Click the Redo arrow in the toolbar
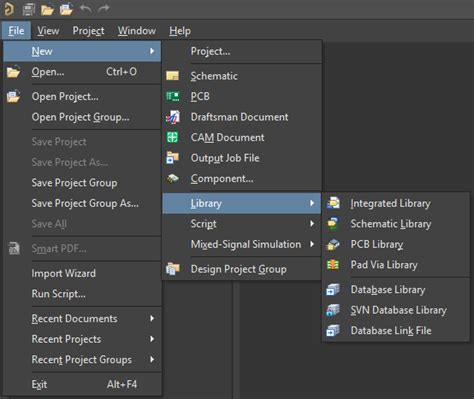Screen dimensions: 474x399 pos(104,9)
